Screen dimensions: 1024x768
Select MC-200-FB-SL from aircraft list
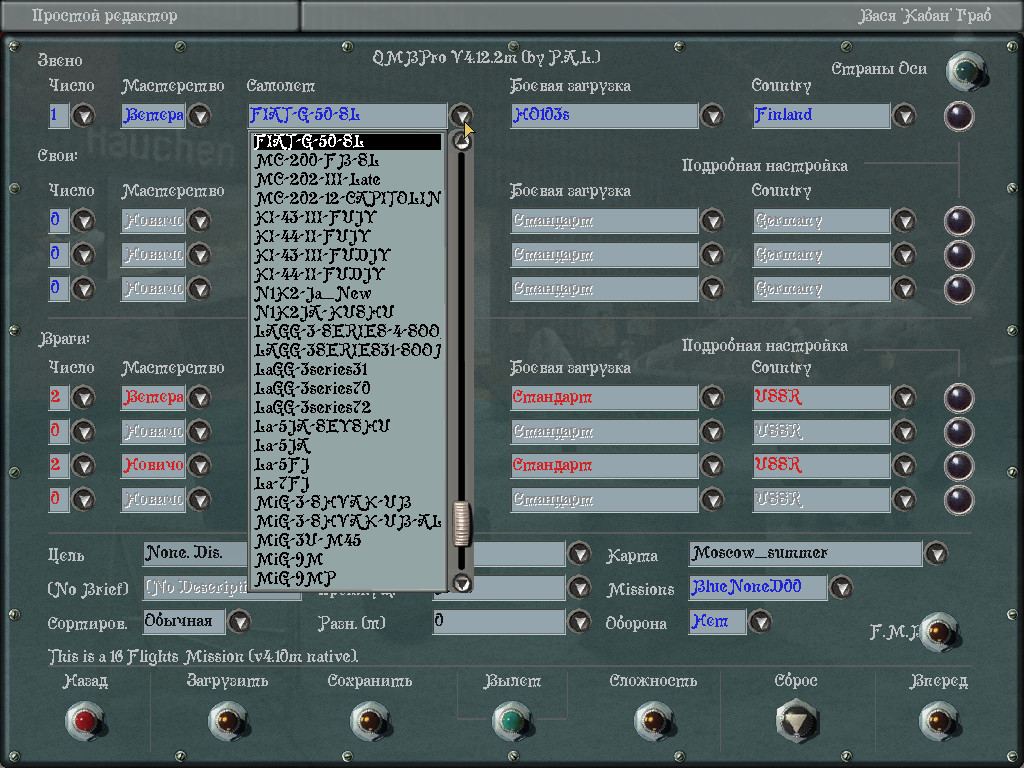[x=347, y=161]
